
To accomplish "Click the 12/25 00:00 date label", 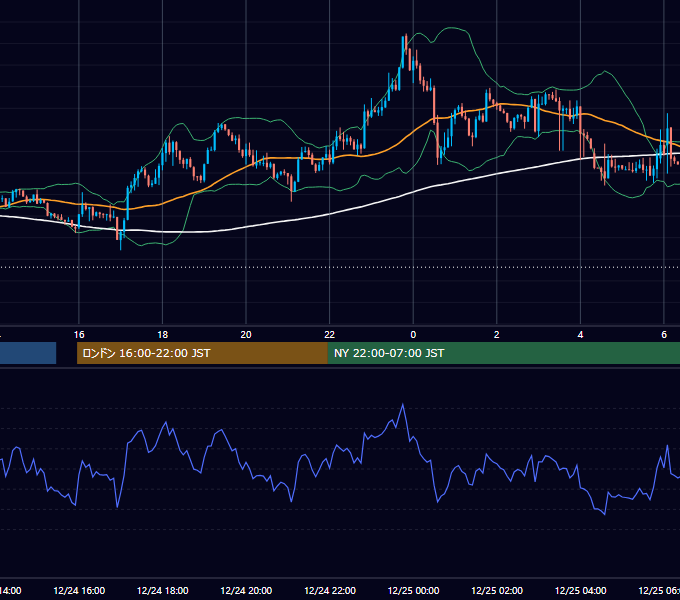I will (413, 591).
